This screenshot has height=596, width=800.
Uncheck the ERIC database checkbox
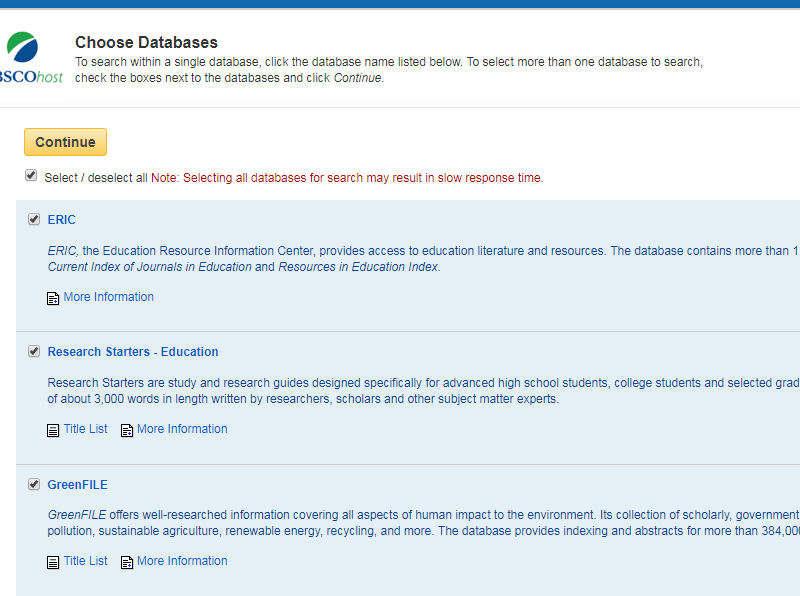pyautogui.click(x=34, y=219)
